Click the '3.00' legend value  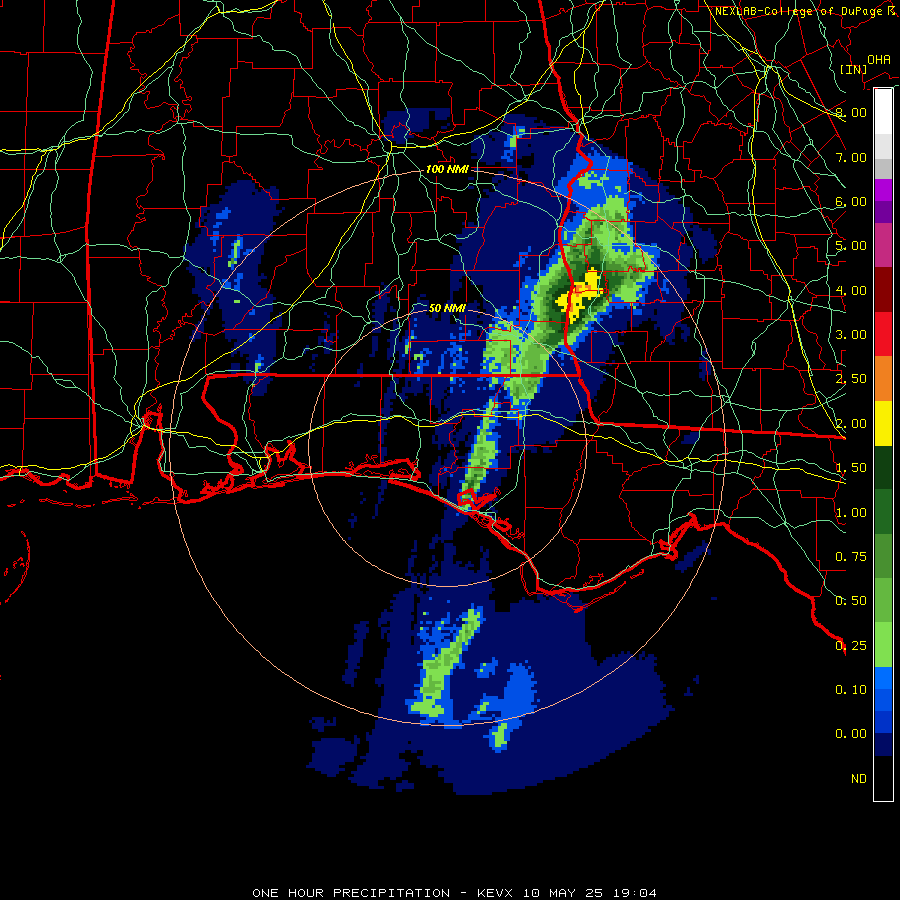(x=851, y=335)
